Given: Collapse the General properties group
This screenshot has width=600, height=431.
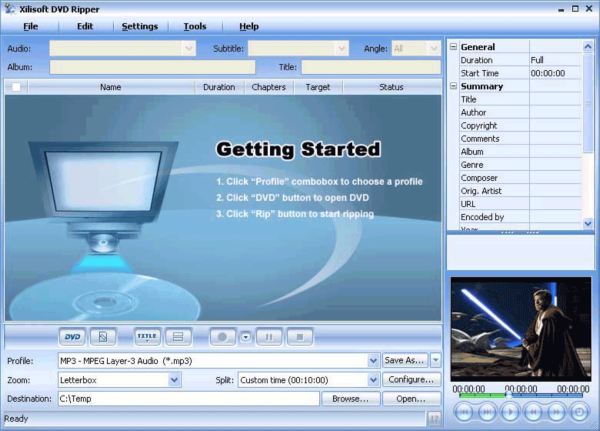Looking at the screenshot, I should (x=454, y=47).
